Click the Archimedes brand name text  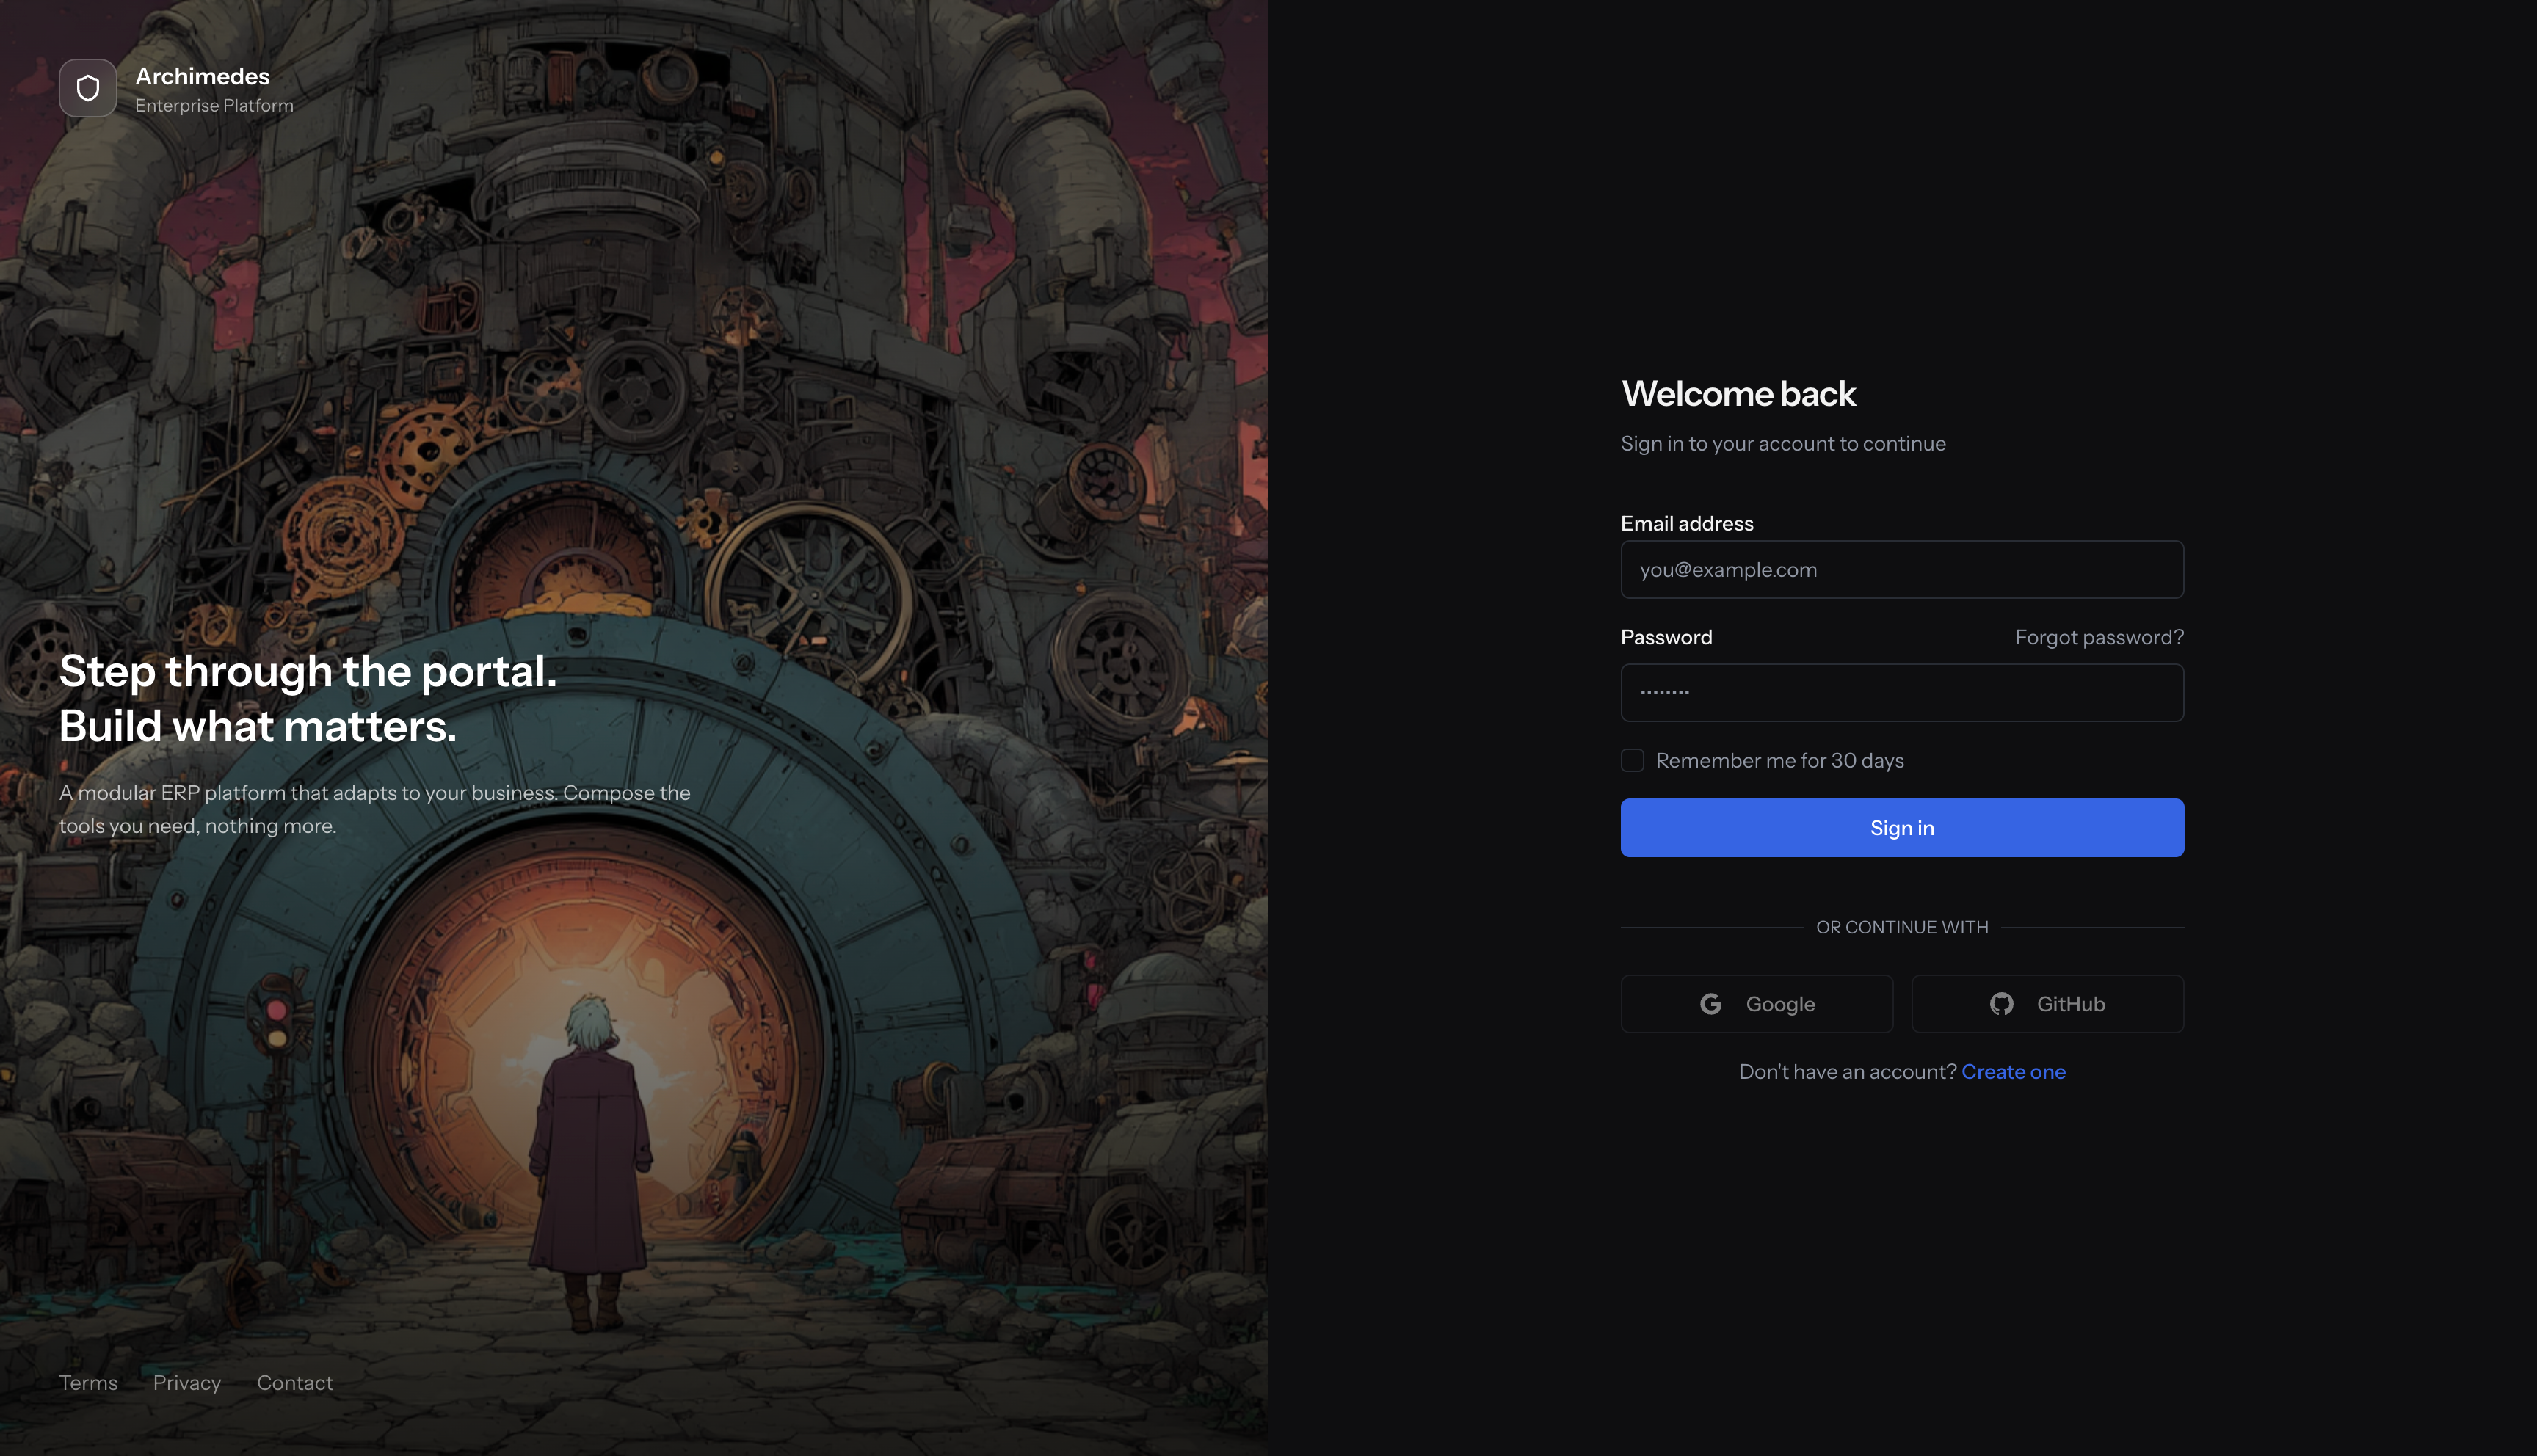tap(203, 77)
